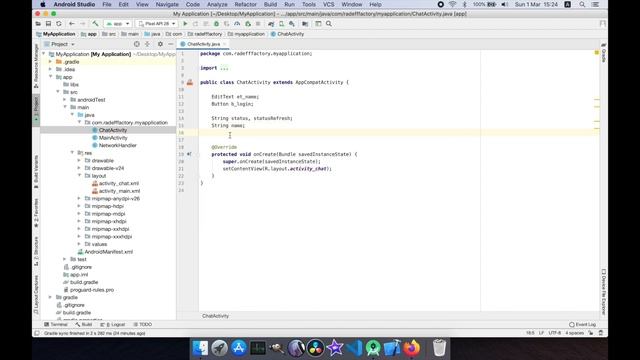Open the VCS menu

pyautogui.click(x=329, y=4)
